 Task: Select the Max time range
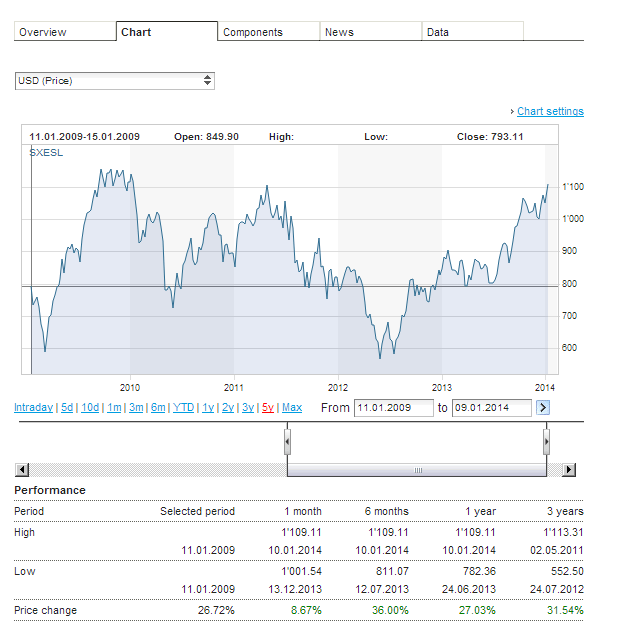click(x=292, y=408)
